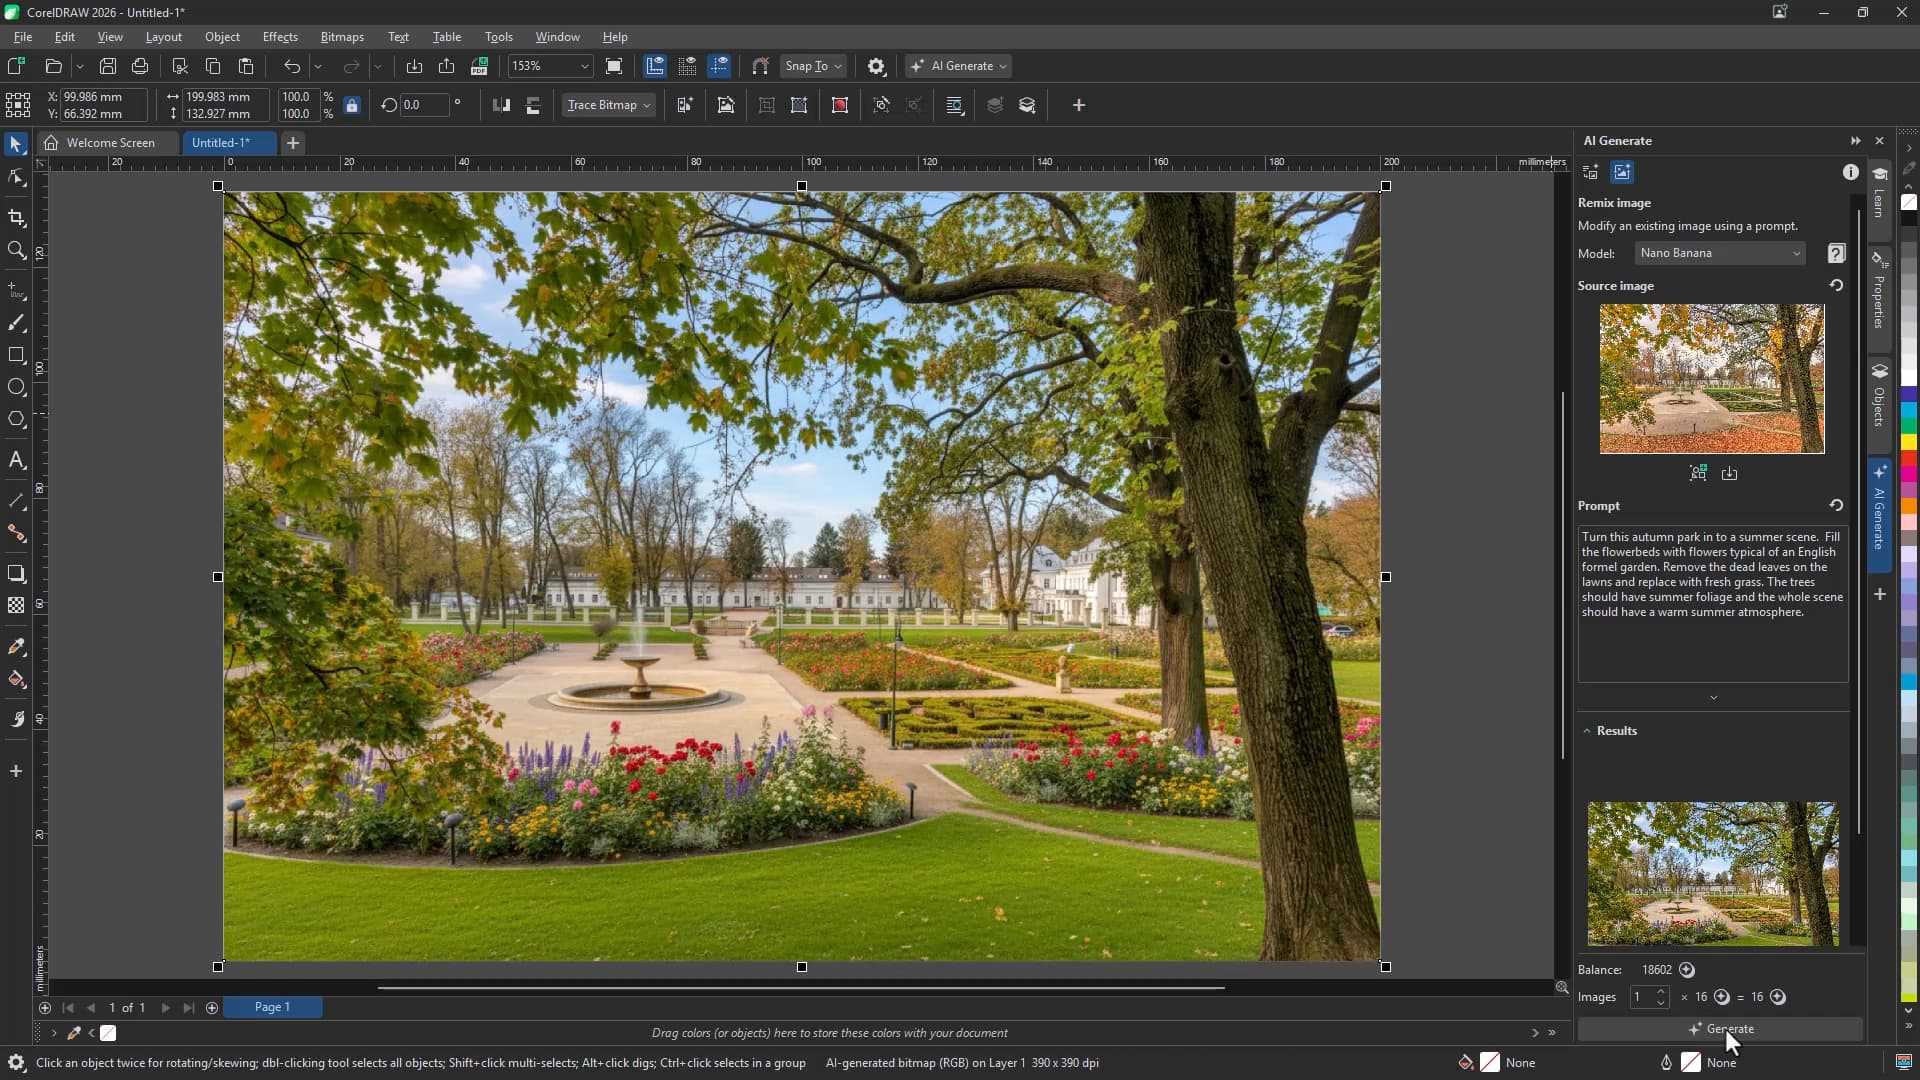Viewport: 1920px width, 1080px height.
Task: Collapse the Results section
Action: [x=1587, y=731]
